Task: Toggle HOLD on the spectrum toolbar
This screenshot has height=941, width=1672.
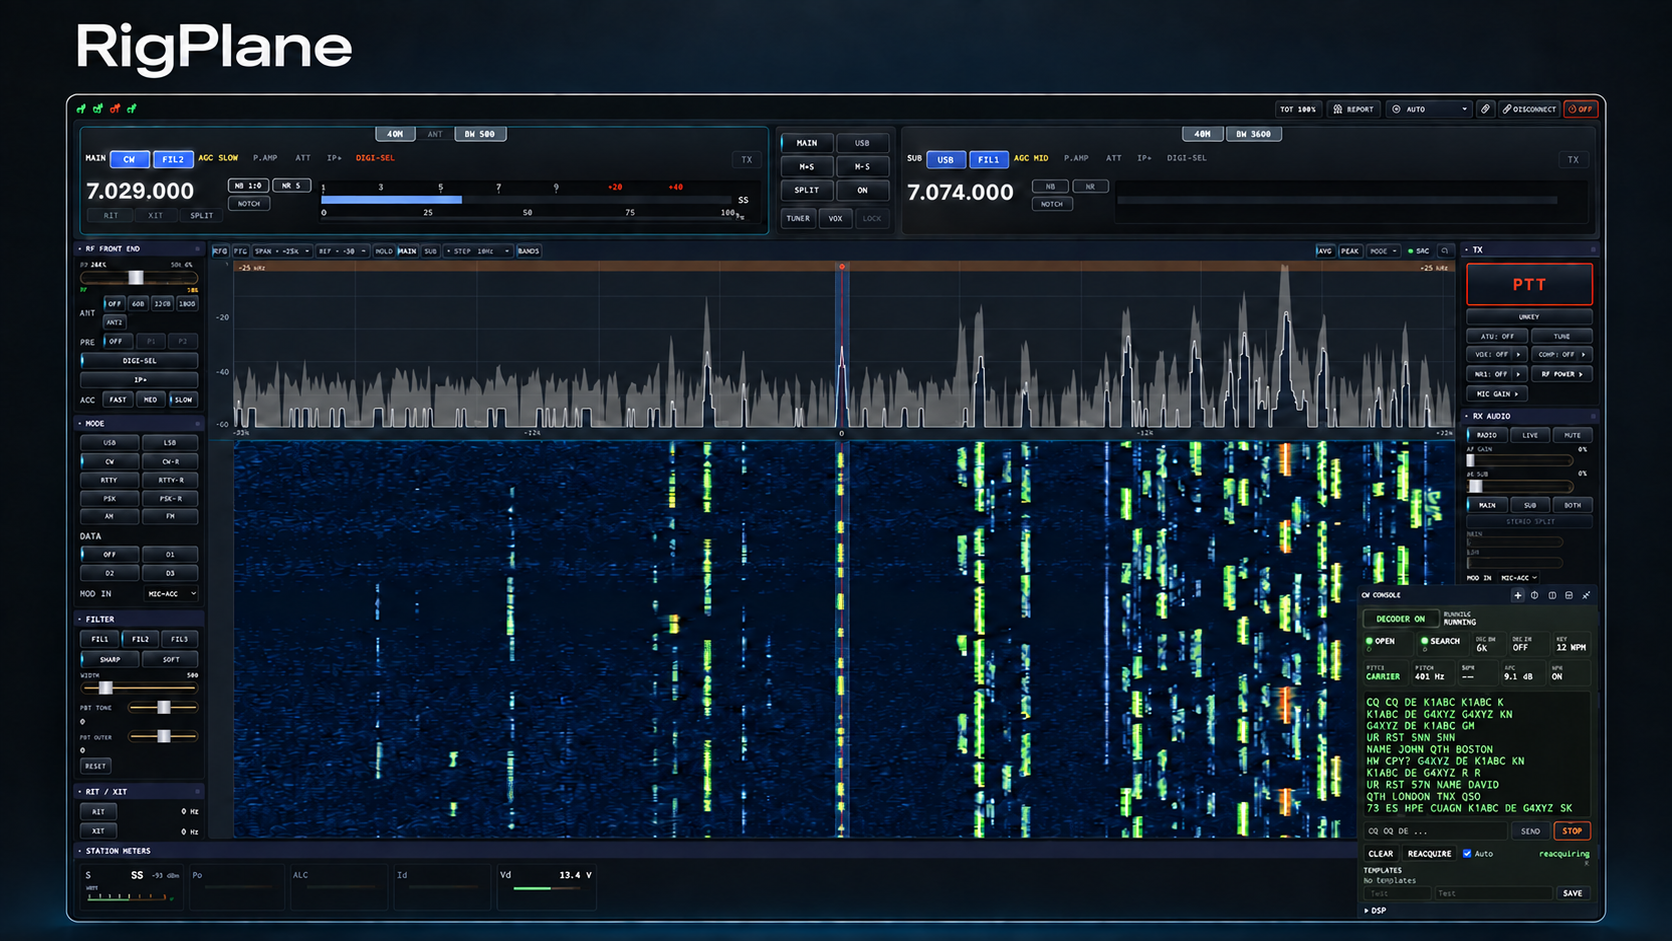Action: coord(384,251)
